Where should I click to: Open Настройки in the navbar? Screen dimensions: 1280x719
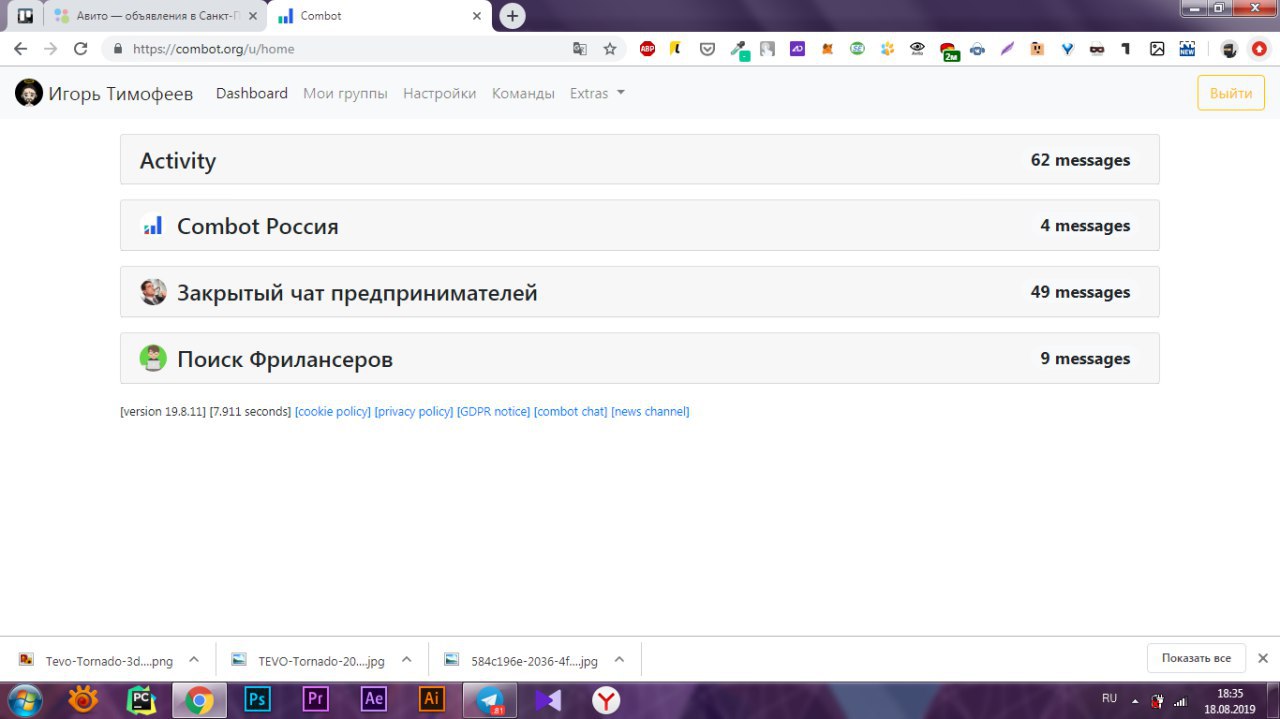(440, 93)
